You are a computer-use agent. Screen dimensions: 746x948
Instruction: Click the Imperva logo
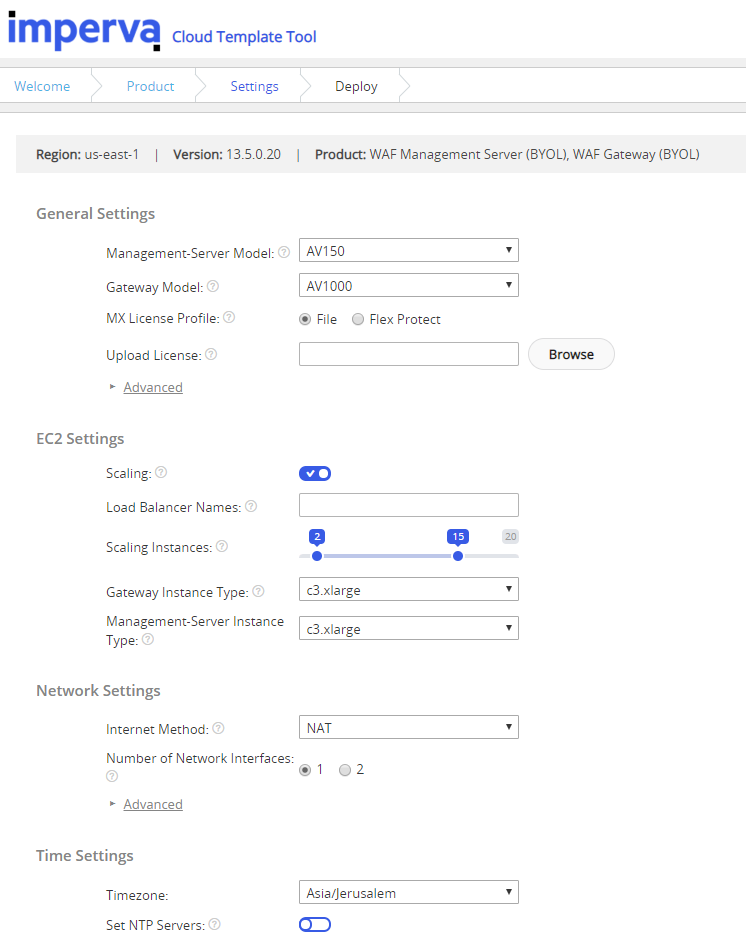point(84,31)
